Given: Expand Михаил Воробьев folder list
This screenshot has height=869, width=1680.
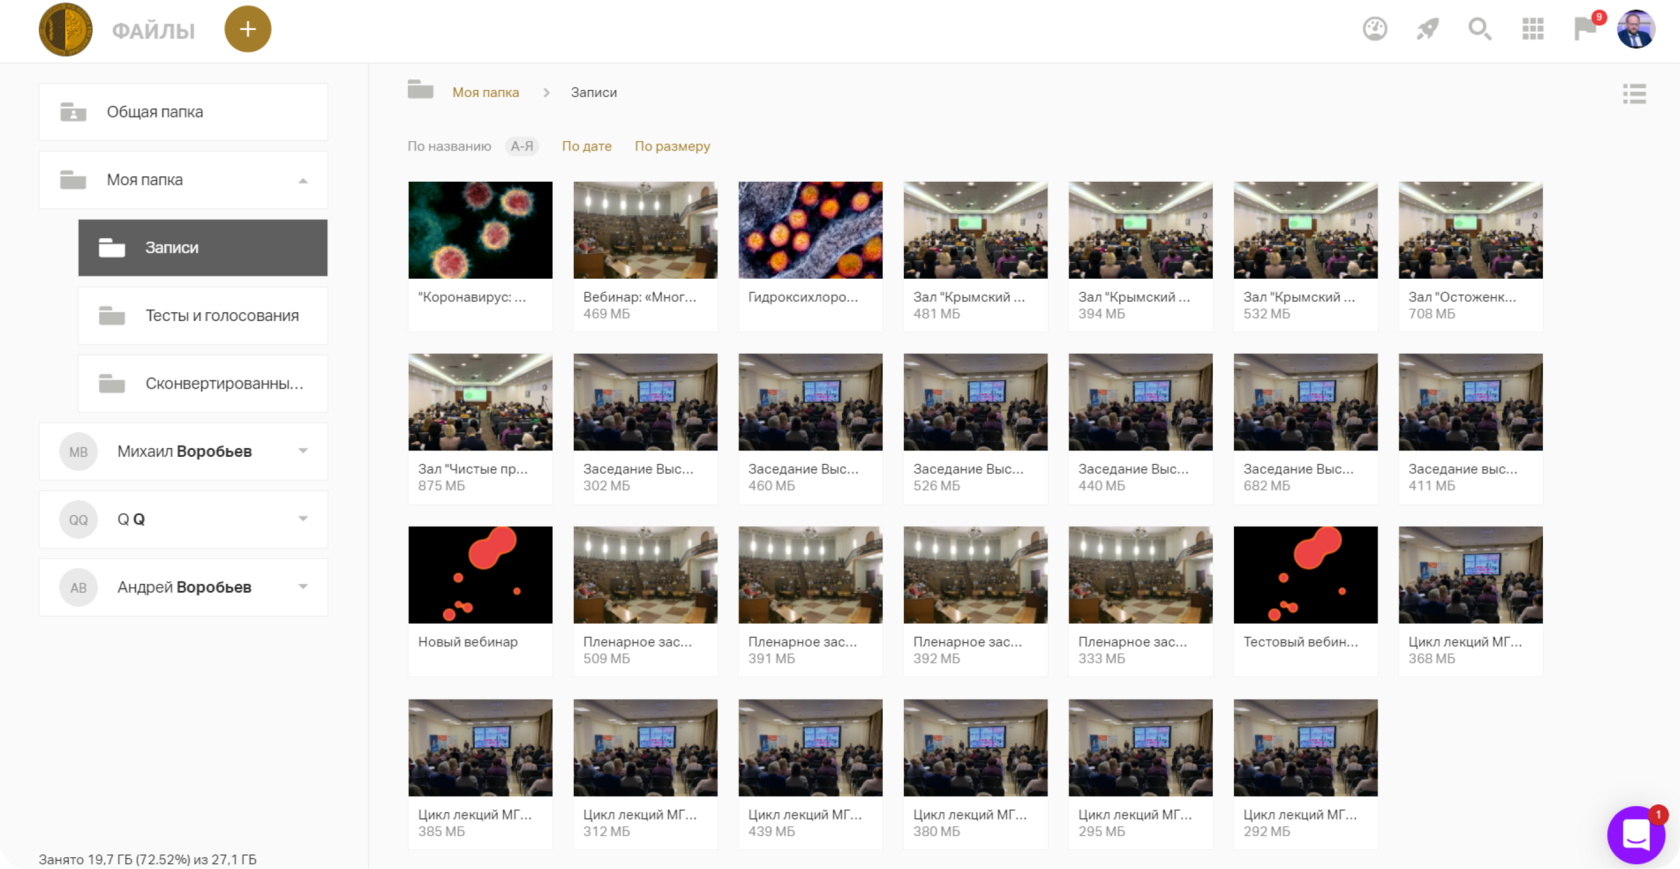Looking at the screenshot, I should [303, 451].
